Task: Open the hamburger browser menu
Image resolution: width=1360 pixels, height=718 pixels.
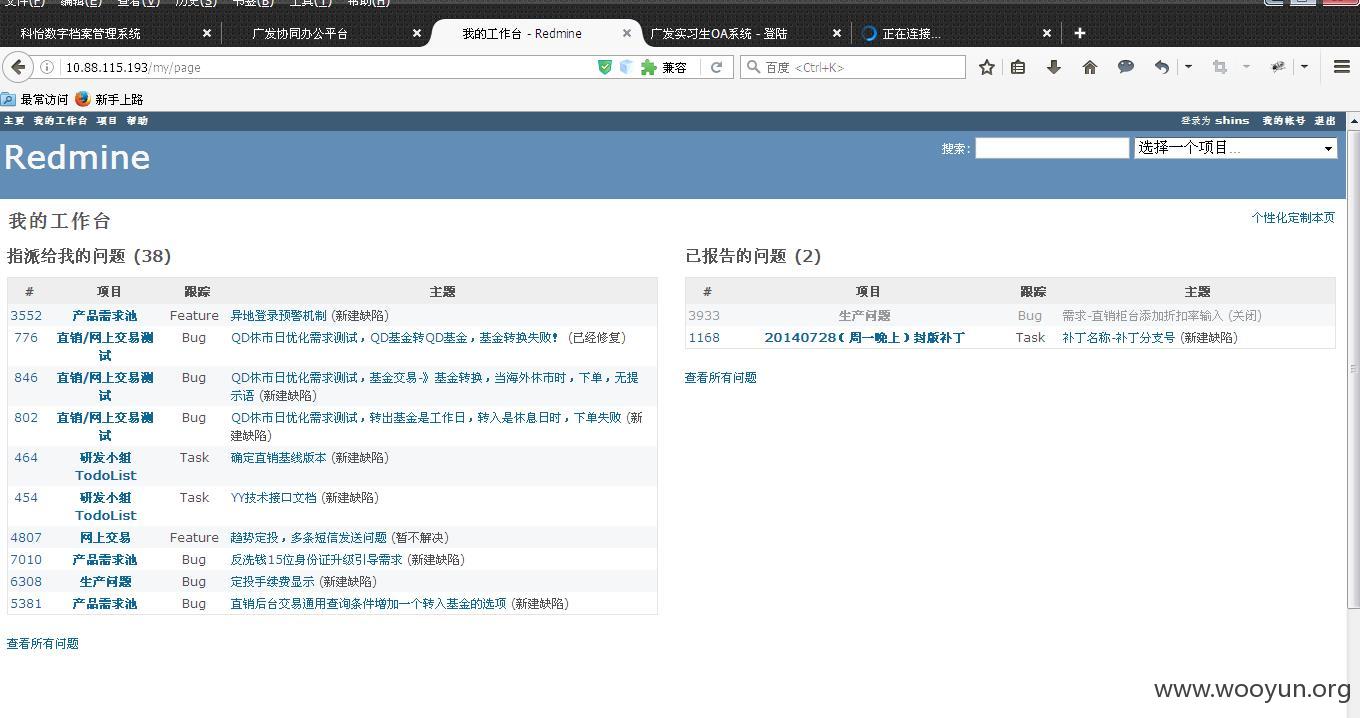Action: tap(1342, 67)
